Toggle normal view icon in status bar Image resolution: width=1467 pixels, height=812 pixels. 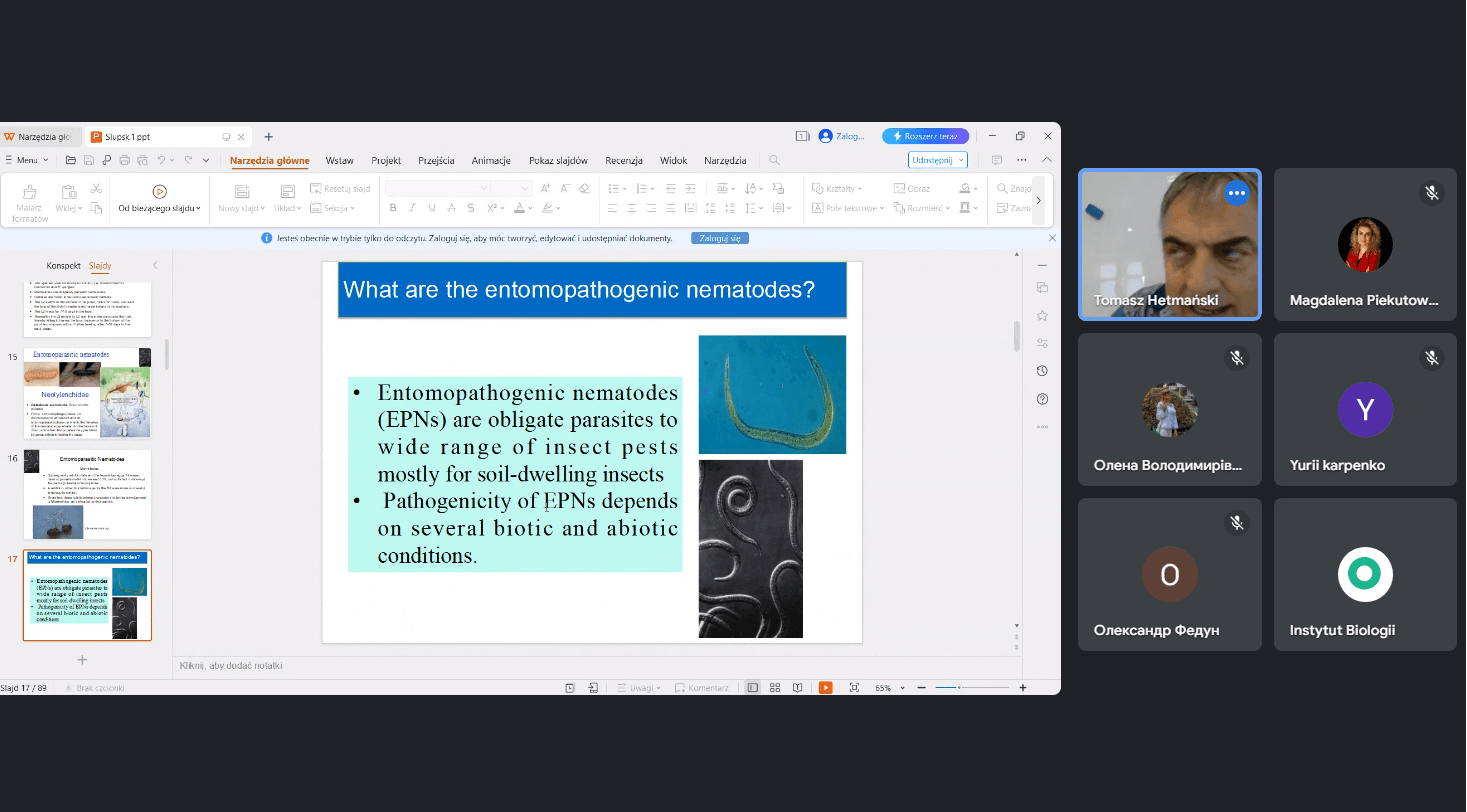[752, 688]
